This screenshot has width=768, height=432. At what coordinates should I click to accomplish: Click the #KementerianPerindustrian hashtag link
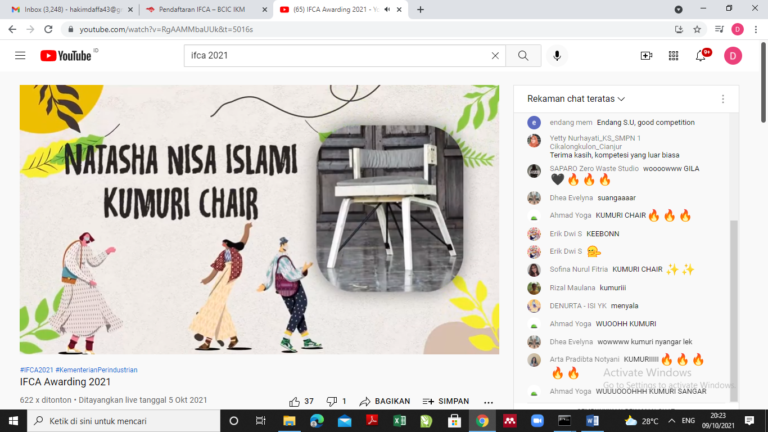[97, 370]
